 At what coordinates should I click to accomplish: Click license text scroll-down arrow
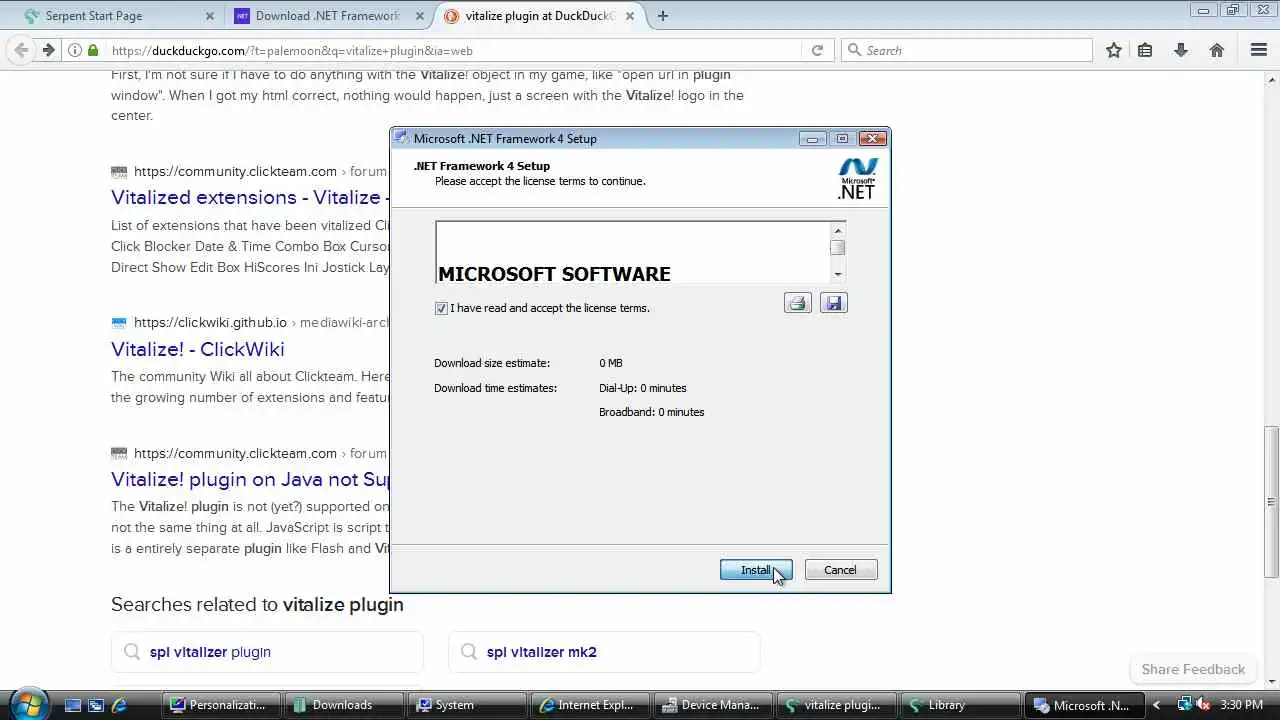coord(838,274)
